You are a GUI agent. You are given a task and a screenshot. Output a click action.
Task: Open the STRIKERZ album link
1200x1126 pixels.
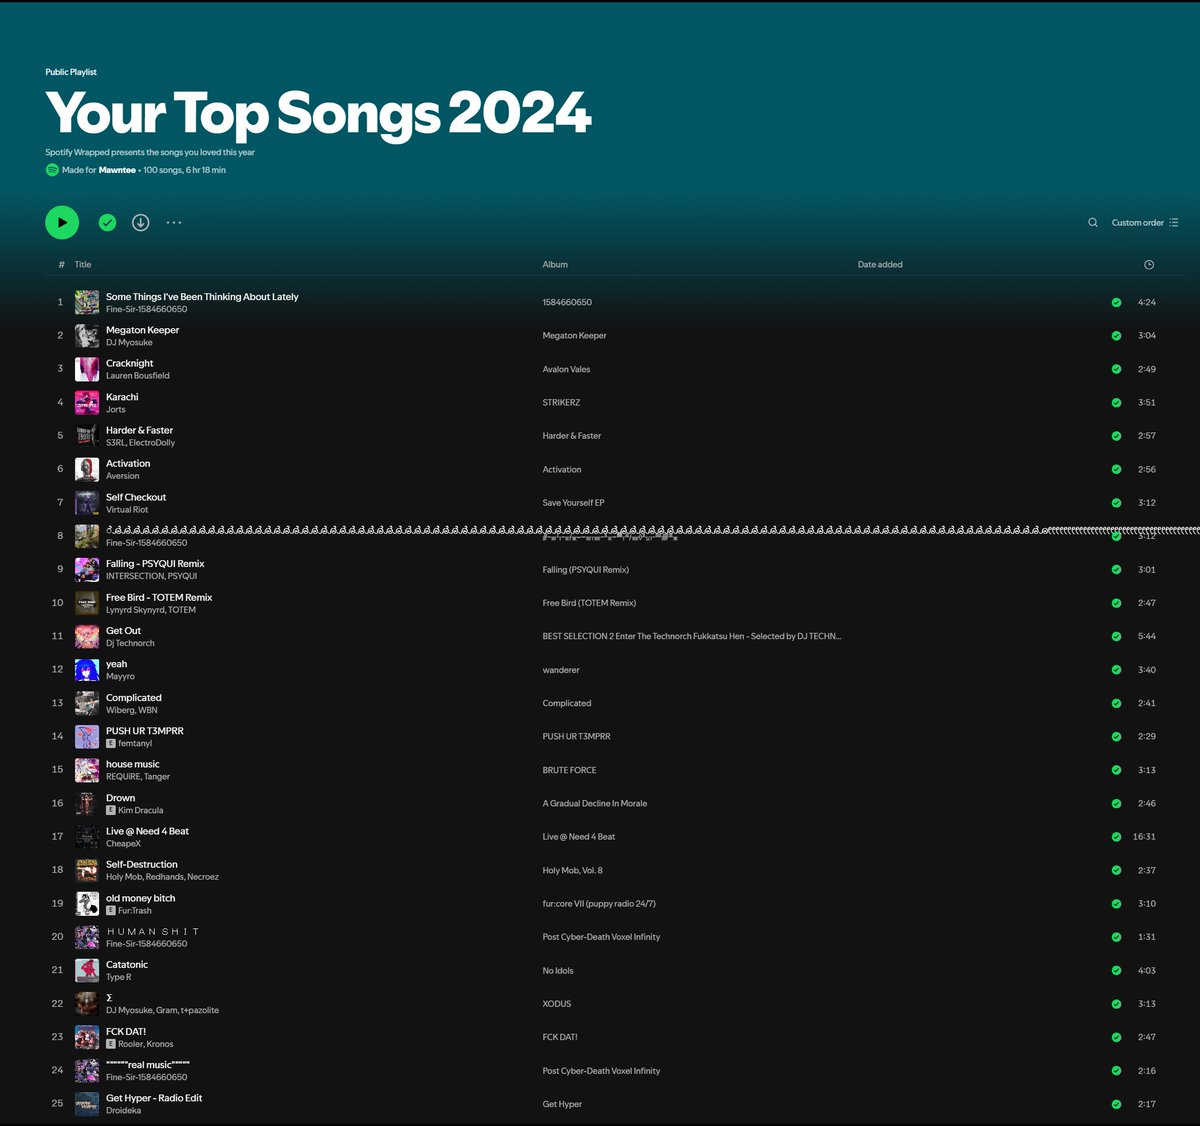pyautogui.click(x=561, y=402)
